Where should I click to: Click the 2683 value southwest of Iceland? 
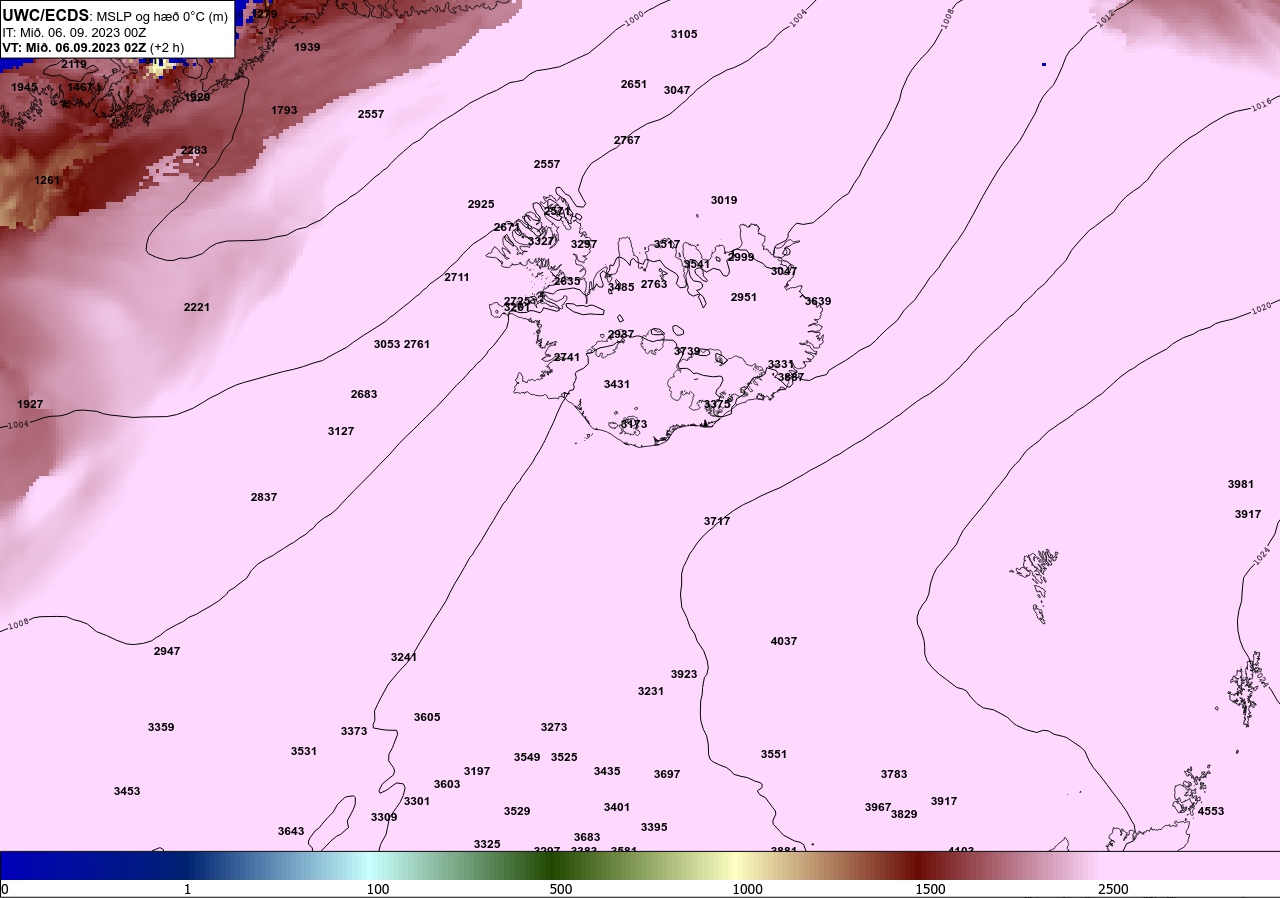click(x=364, y=394)
